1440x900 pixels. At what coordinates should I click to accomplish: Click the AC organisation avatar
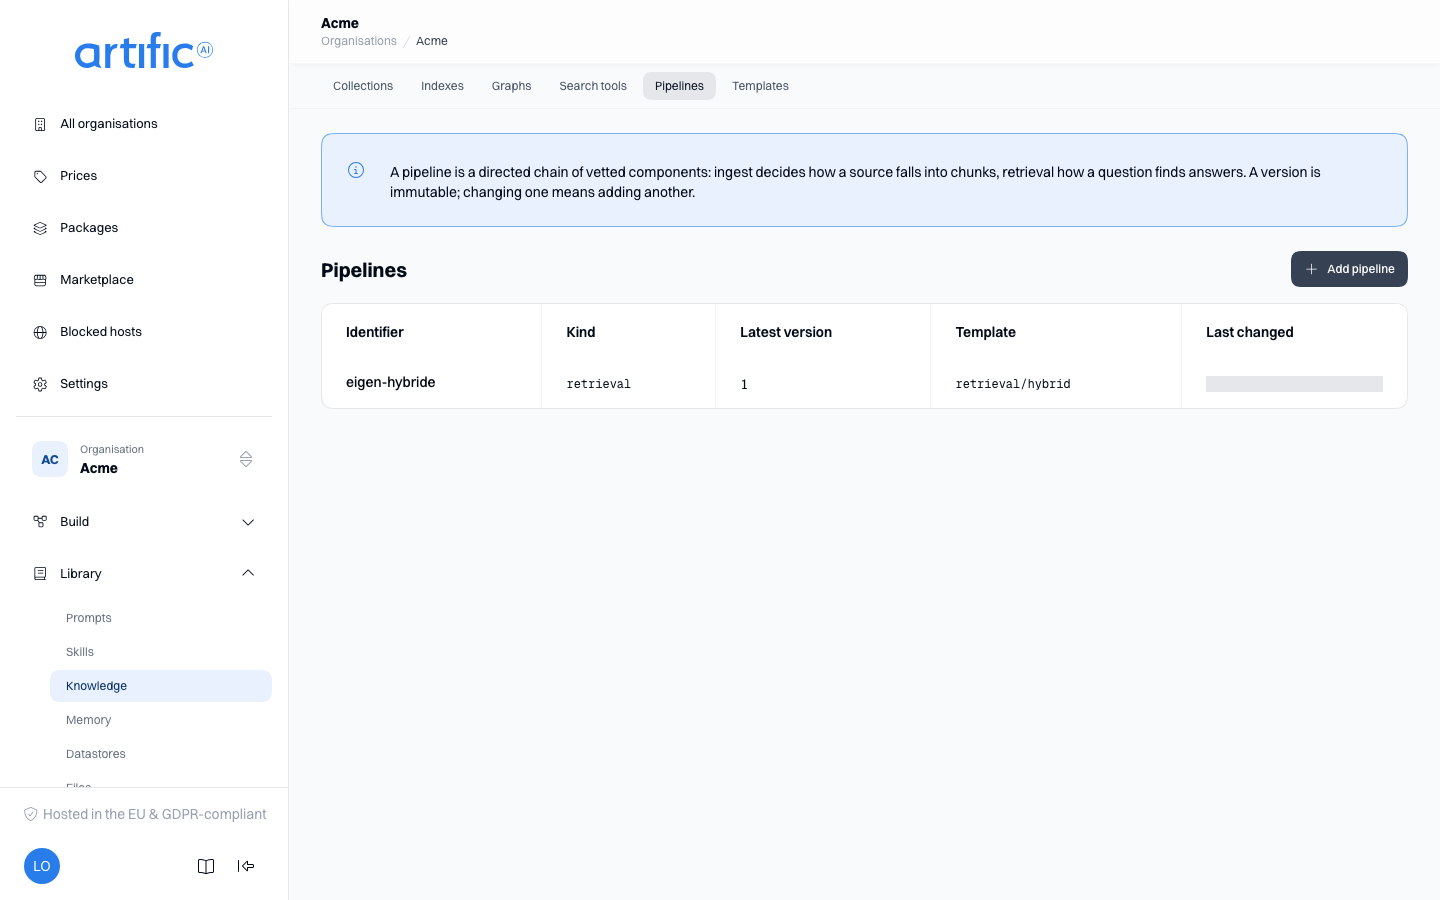(50, 459)
